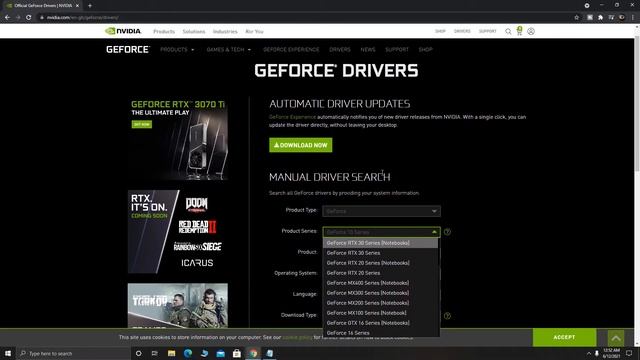Click the browser address bar
Image resolution: width=640 pixels, height=360 pixels.
tap(302, 18)
